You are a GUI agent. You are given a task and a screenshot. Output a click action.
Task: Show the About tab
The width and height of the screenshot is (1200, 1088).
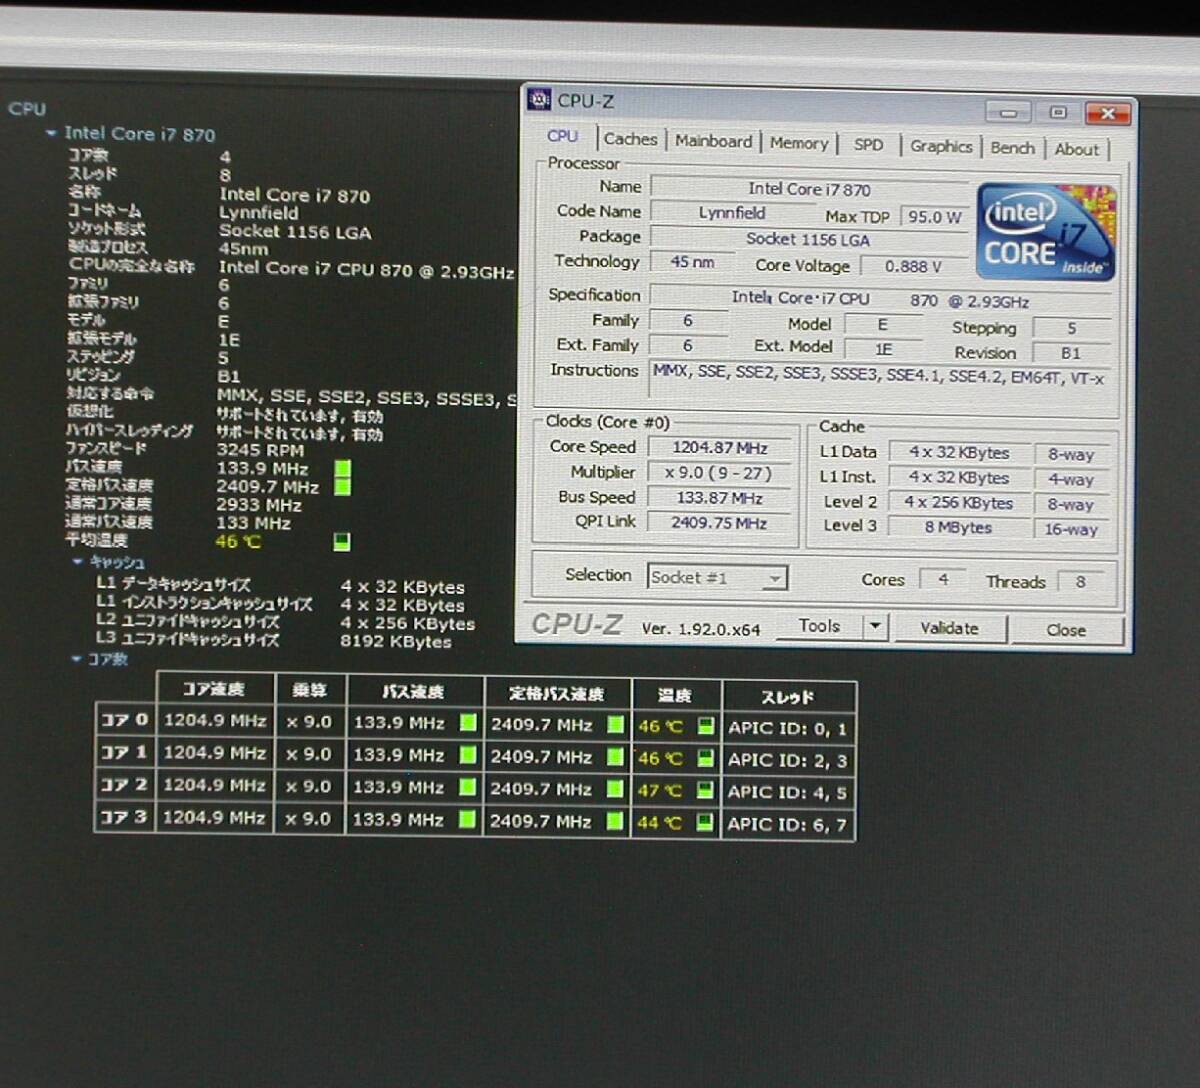[x=1076, y=149]
